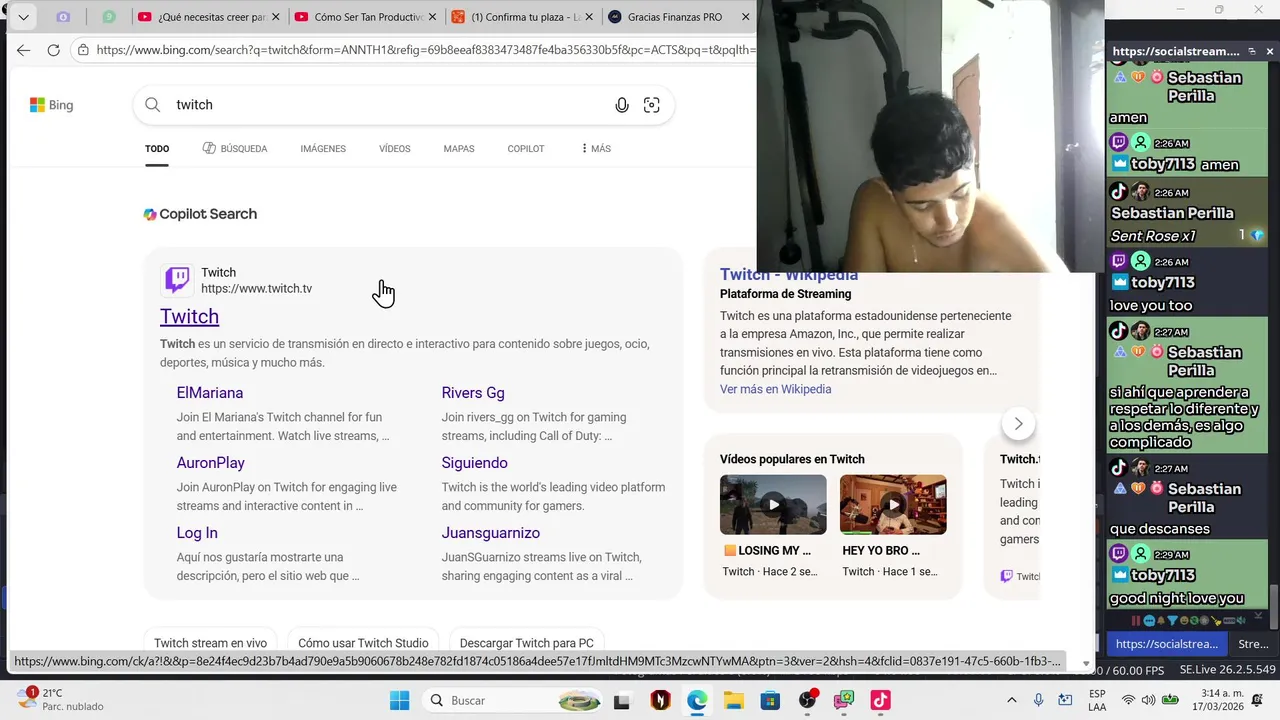Image resolution: width=1280 pixels, height=720 pixels.
Task: Open the pinned green tab
Action: tap(109, 17)
